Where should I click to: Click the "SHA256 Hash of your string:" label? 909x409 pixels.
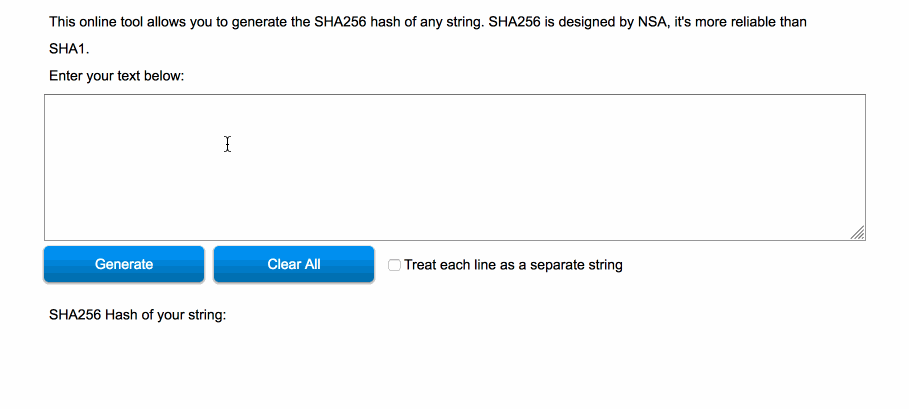coord(138,315)
